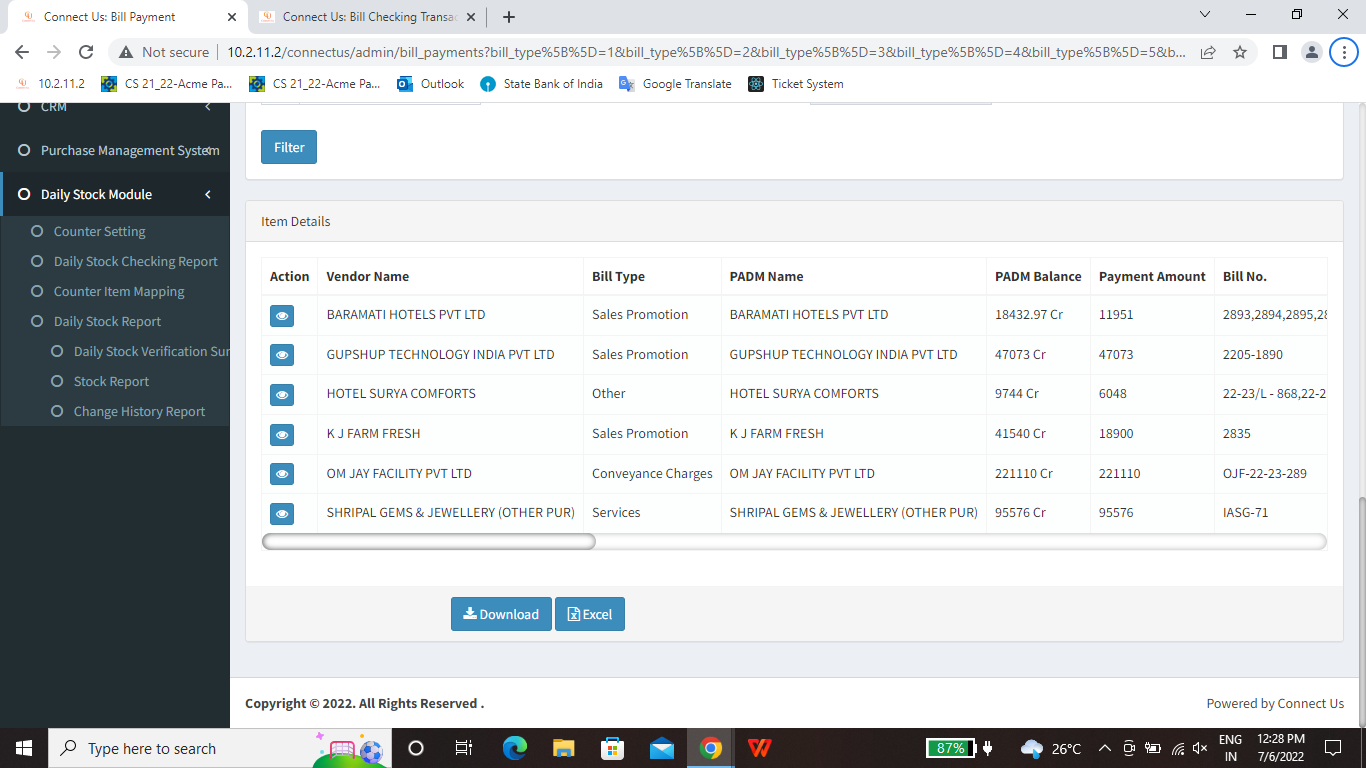
Task: Open the notification center icon
Action: (1332, 748)
